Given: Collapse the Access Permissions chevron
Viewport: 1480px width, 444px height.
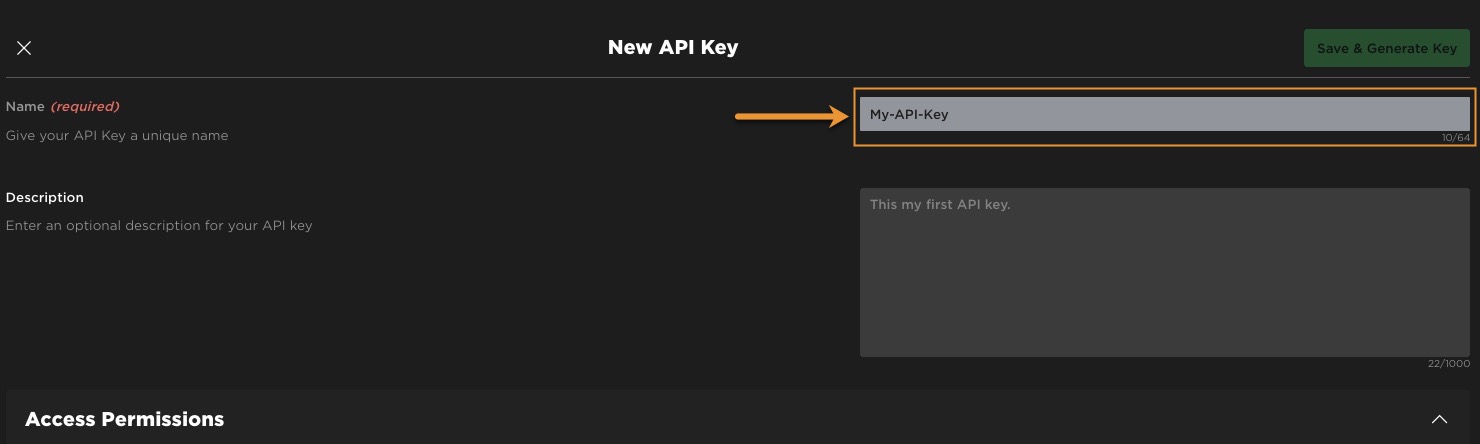Looking at the screenshot, I should (x=1439, y=419).
